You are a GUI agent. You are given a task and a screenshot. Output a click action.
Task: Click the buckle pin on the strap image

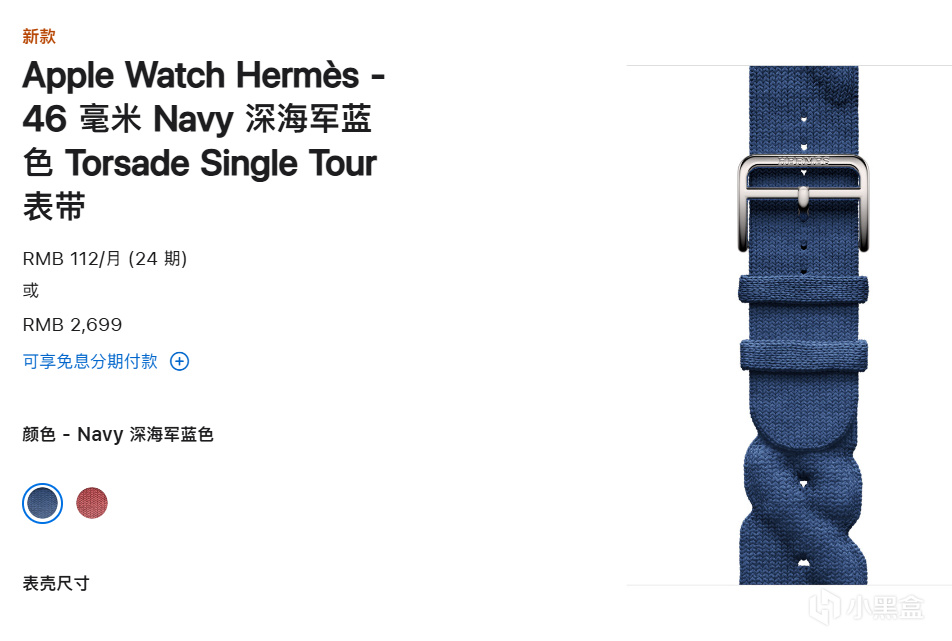point(803,197)
